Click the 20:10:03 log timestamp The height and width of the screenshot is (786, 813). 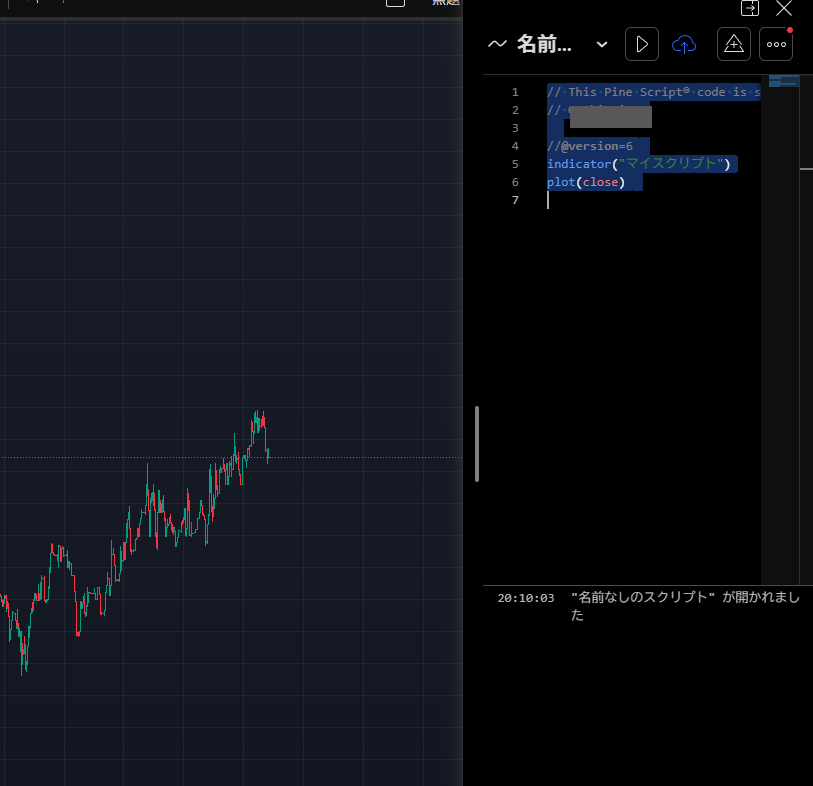click(525, 598)
